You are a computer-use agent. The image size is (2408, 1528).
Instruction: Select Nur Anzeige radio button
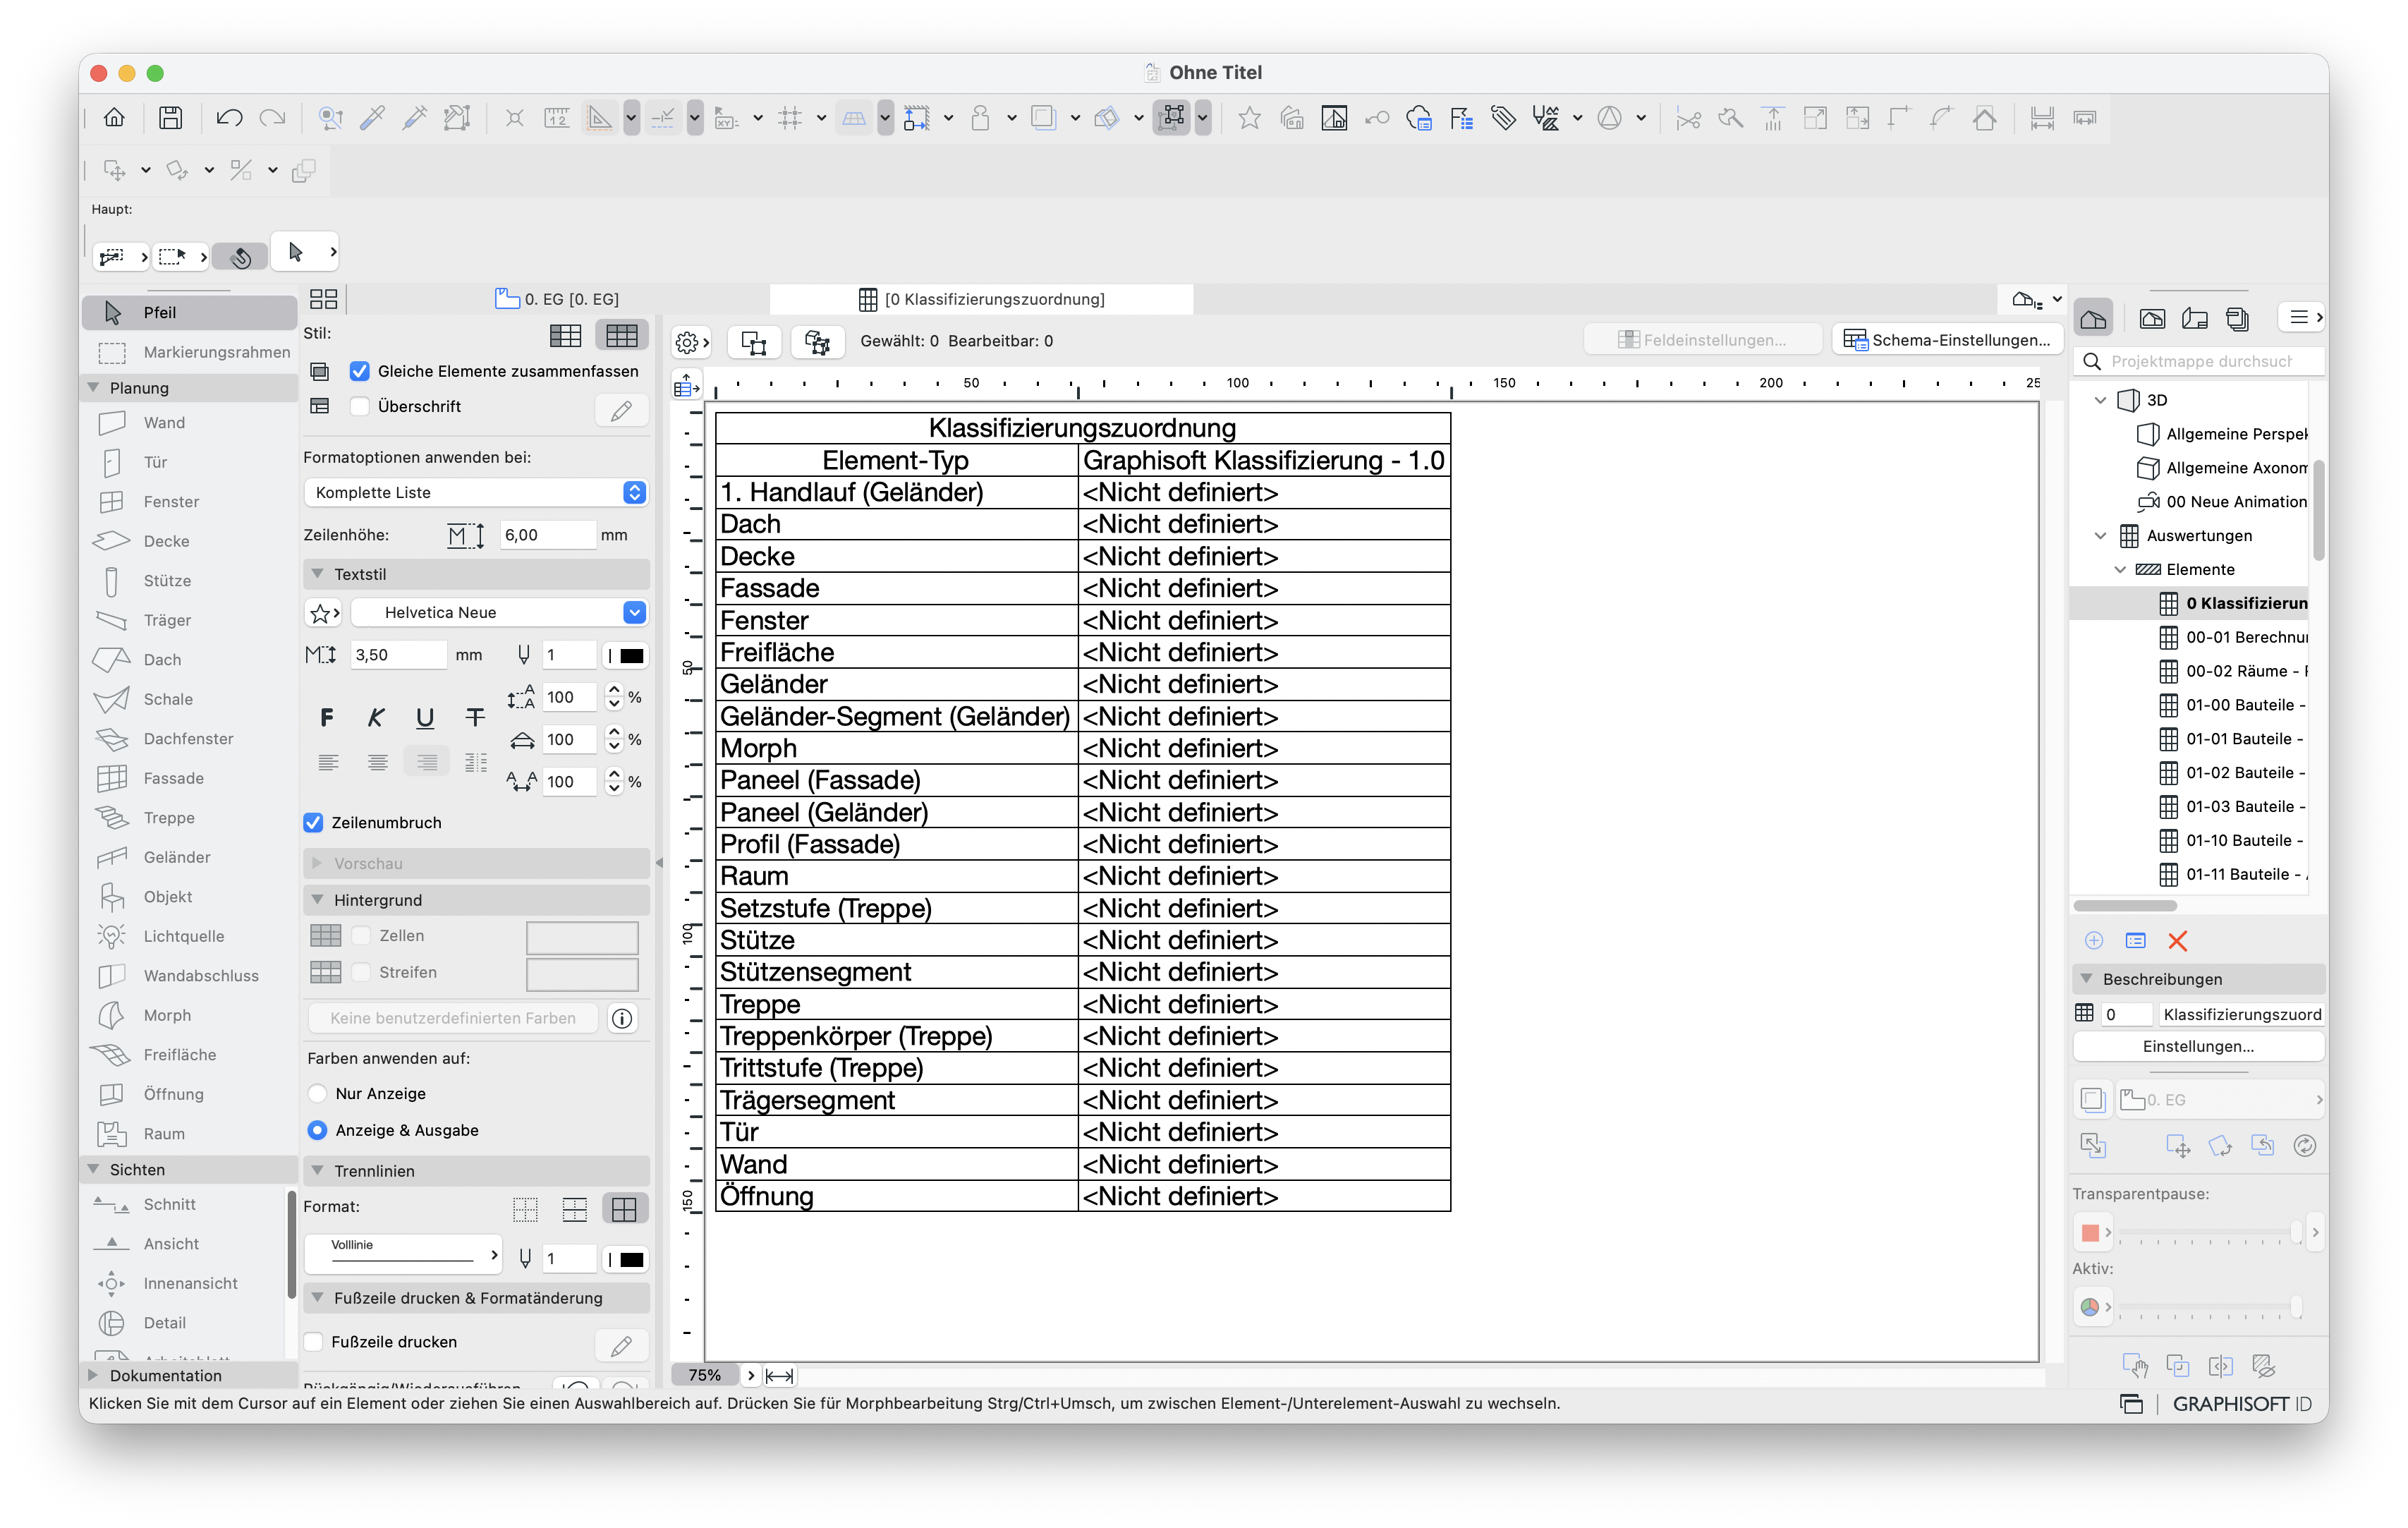[318, 1093]
